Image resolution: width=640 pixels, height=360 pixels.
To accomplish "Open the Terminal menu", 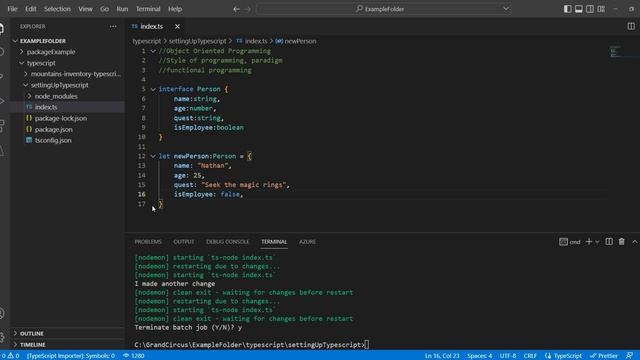I will click(x=148, y=9).
